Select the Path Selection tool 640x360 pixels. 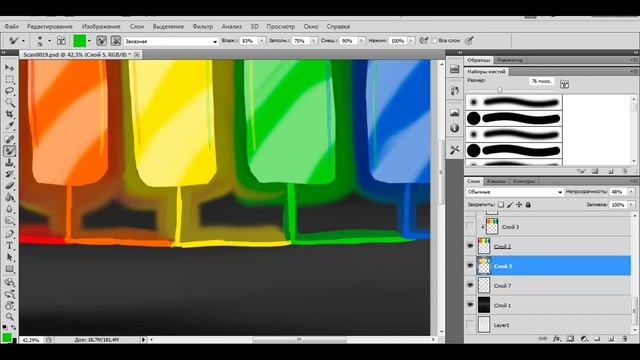coord(9,258)
